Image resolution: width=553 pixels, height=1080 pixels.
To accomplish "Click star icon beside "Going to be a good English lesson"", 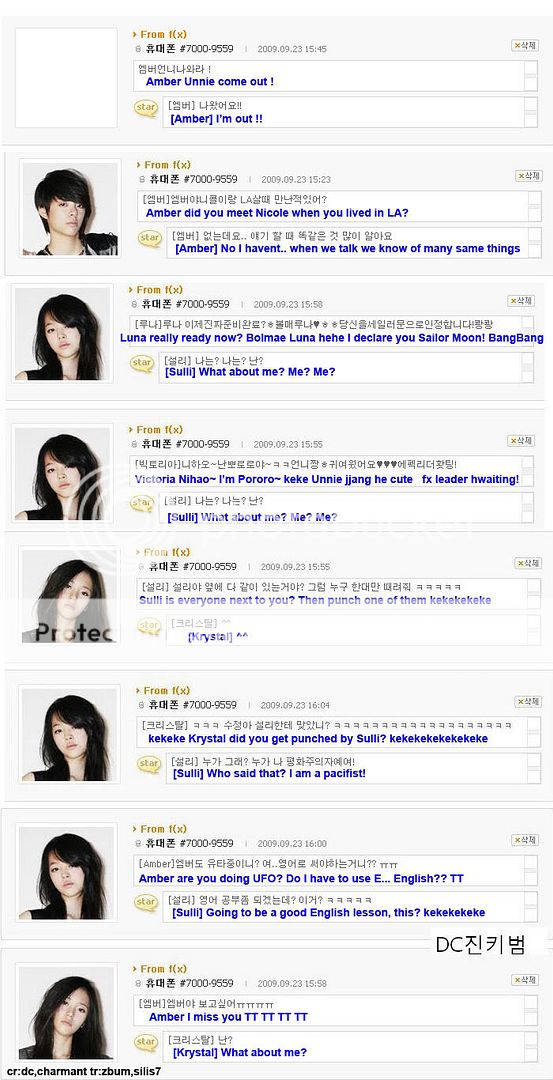I will 146,902.
